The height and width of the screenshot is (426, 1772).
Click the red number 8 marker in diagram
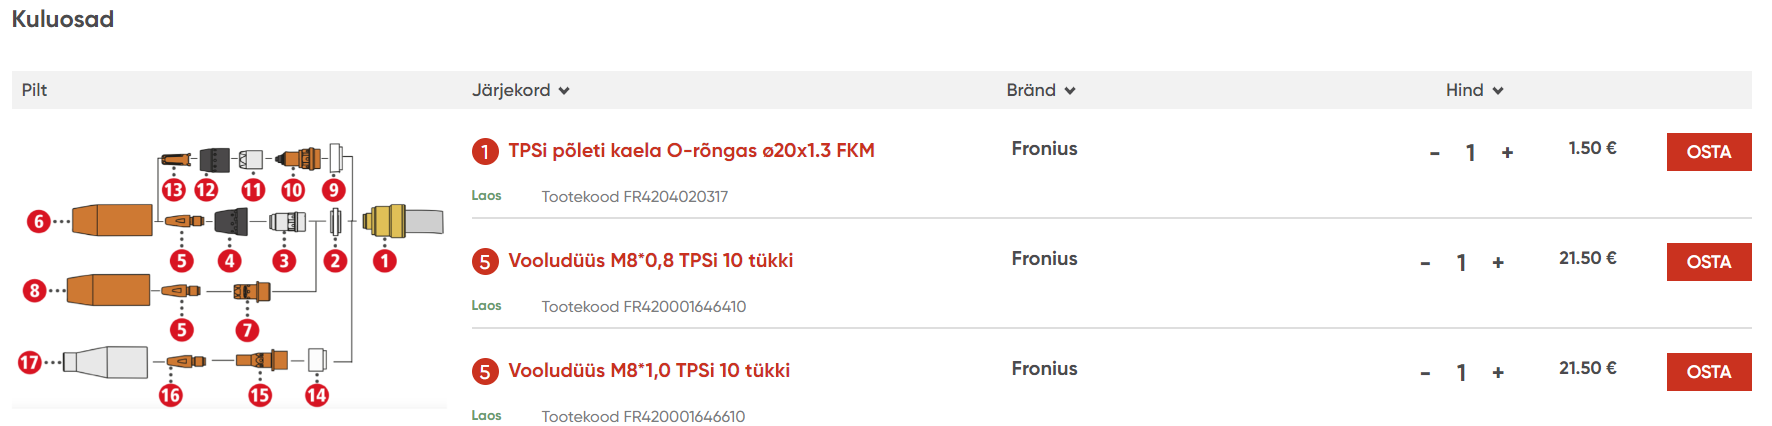coord(35,291)
